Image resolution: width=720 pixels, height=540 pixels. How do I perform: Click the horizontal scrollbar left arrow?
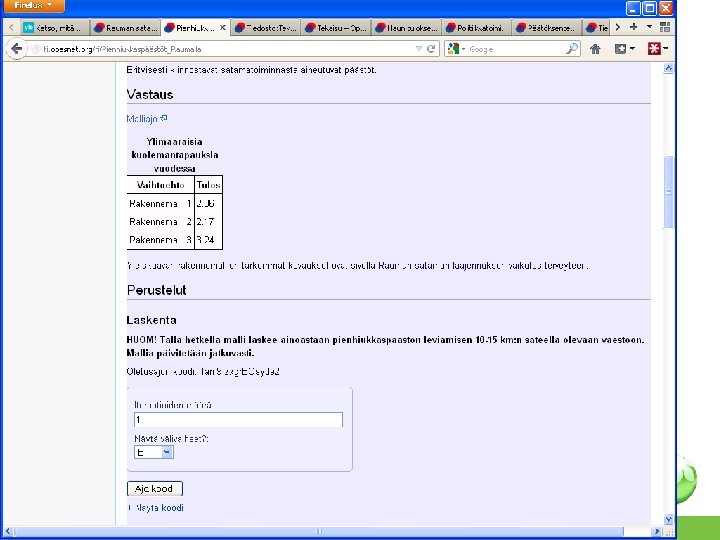click(x=8, y=531)
